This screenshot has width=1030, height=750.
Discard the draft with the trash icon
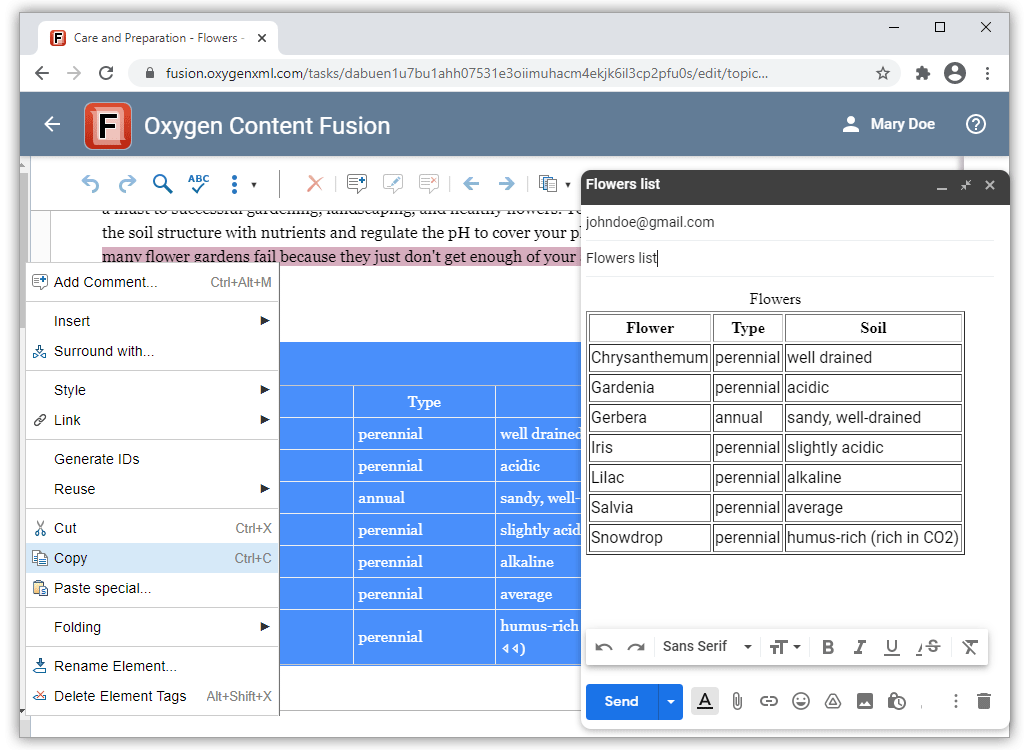984,701
